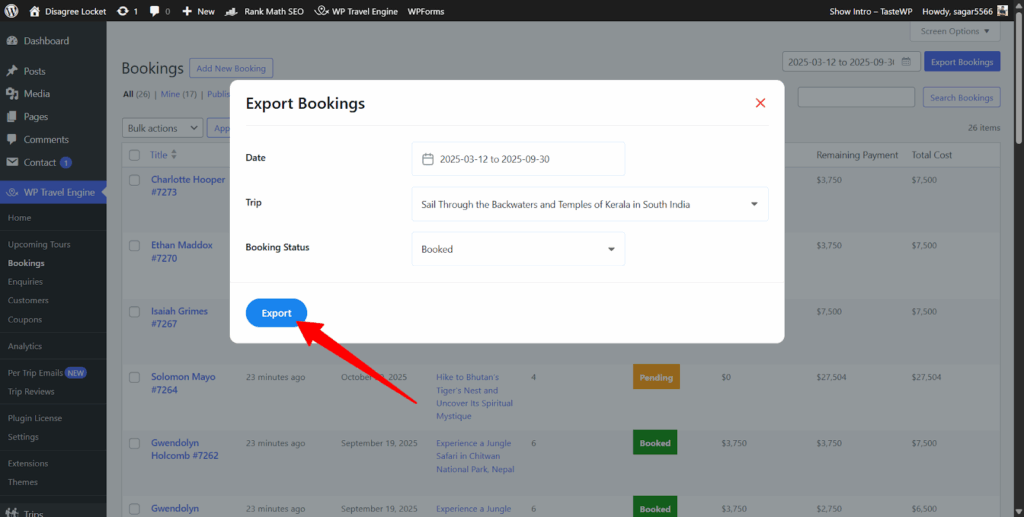1024x517 pixels.
Task: Click the search bookings text field
Action: [x=855, y=97]
